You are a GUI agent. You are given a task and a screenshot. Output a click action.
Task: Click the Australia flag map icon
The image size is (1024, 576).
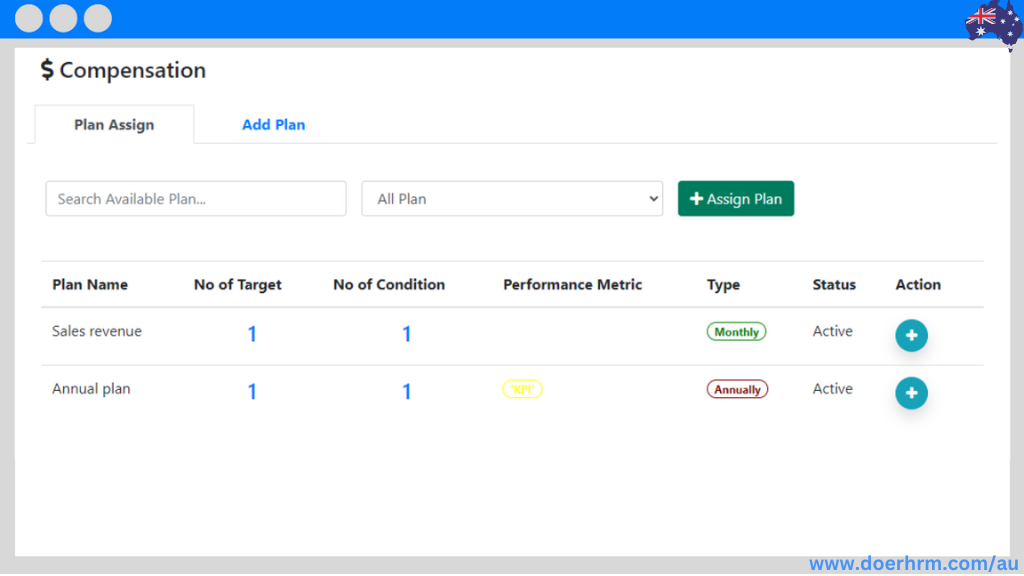993,24
